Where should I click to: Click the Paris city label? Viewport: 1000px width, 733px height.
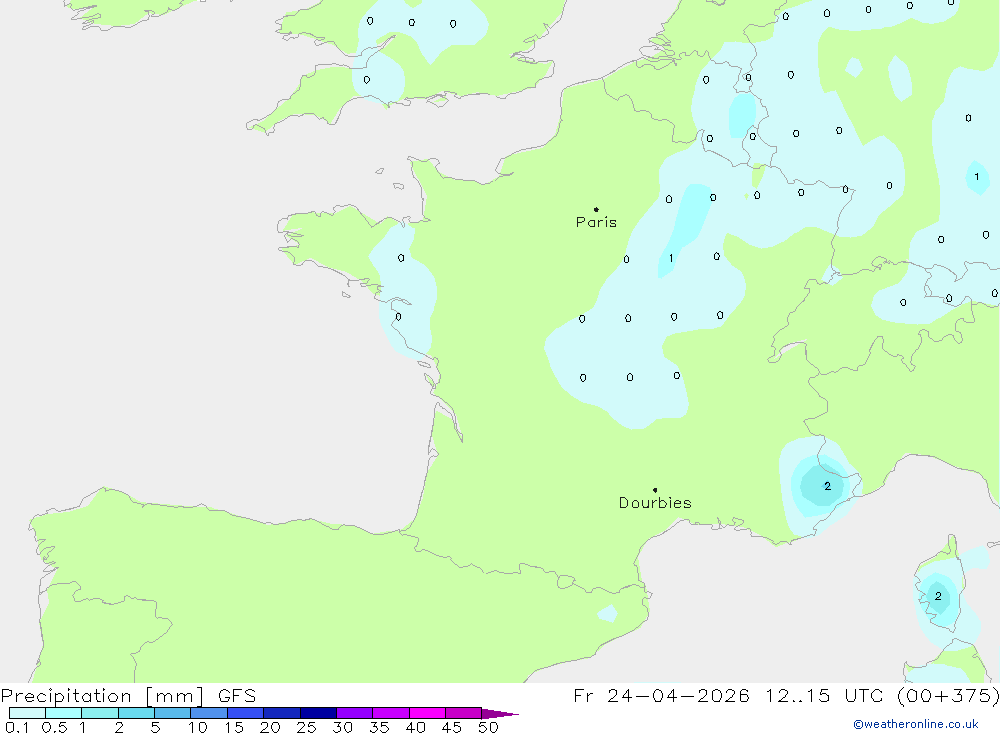[596, 223]
